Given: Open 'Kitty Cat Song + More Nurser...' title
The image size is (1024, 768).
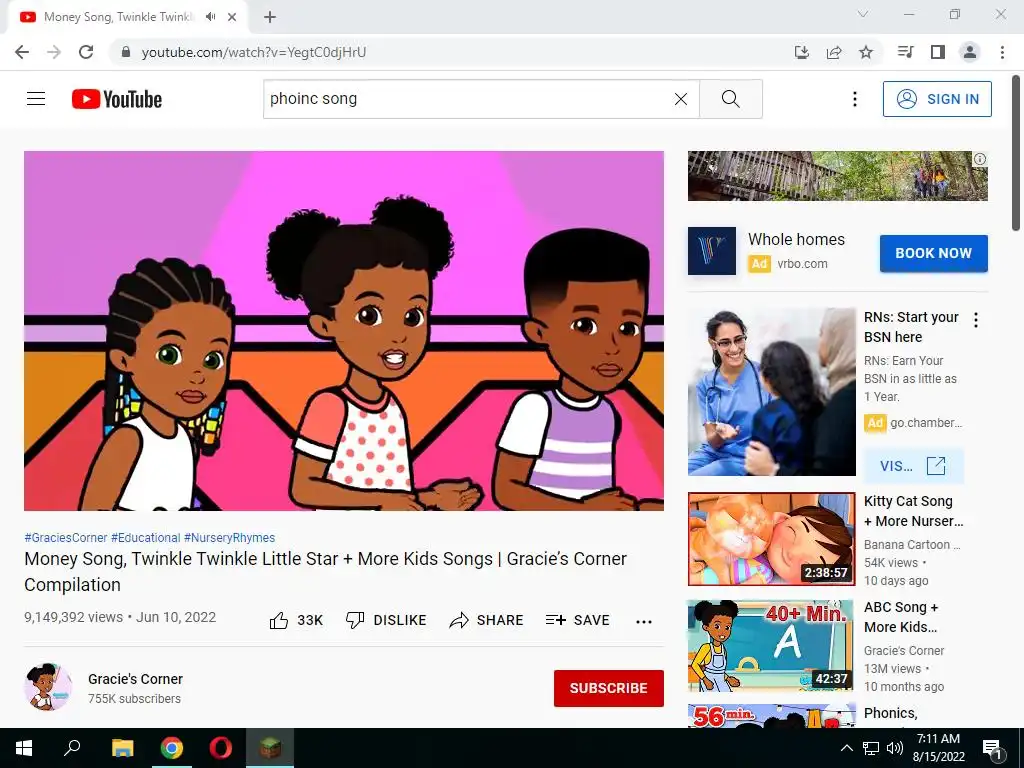Looking at the screenshot, I should click(x=913, y=511).
